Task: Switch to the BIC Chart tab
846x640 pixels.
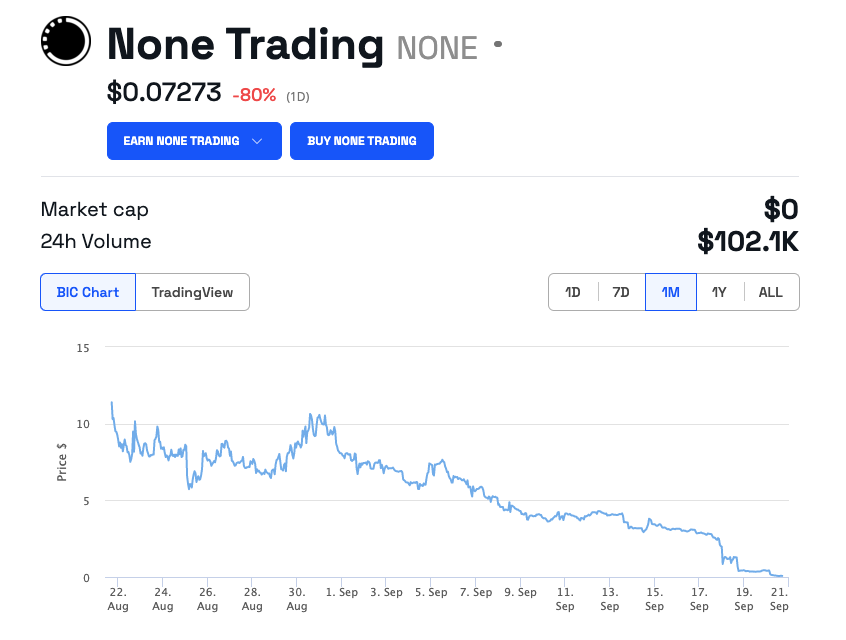Action: (x=88, y=292)
